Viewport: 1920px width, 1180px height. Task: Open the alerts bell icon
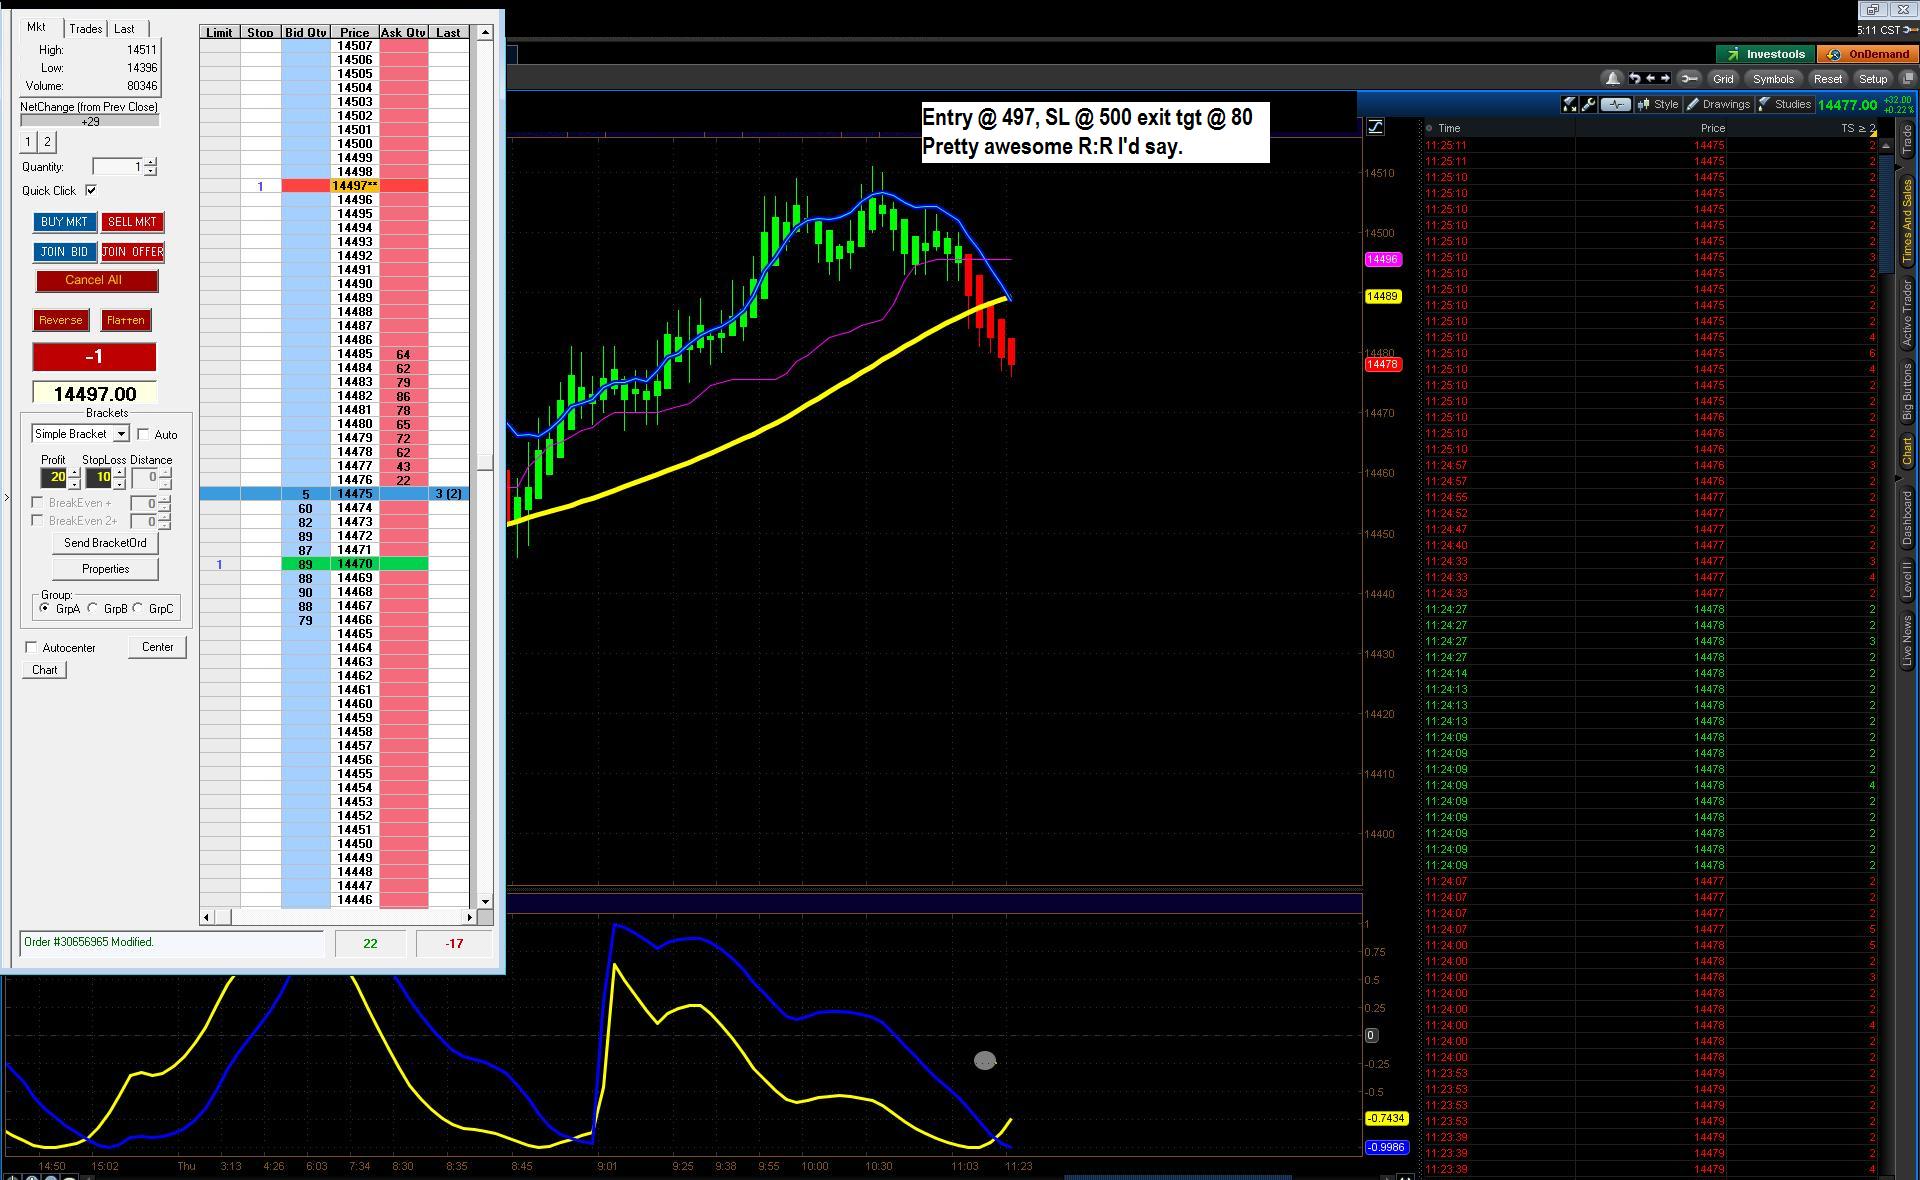click(x=1612, y=79)
